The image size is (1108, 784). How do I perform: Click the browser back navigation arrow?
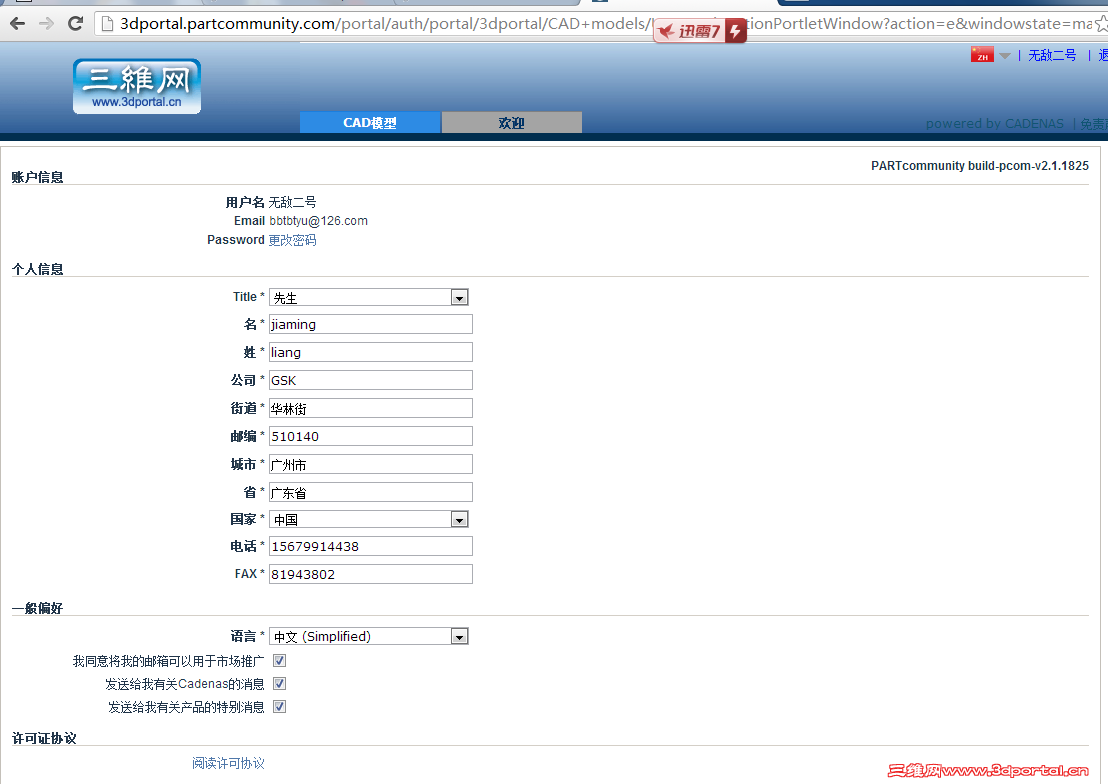coord(16,23)
